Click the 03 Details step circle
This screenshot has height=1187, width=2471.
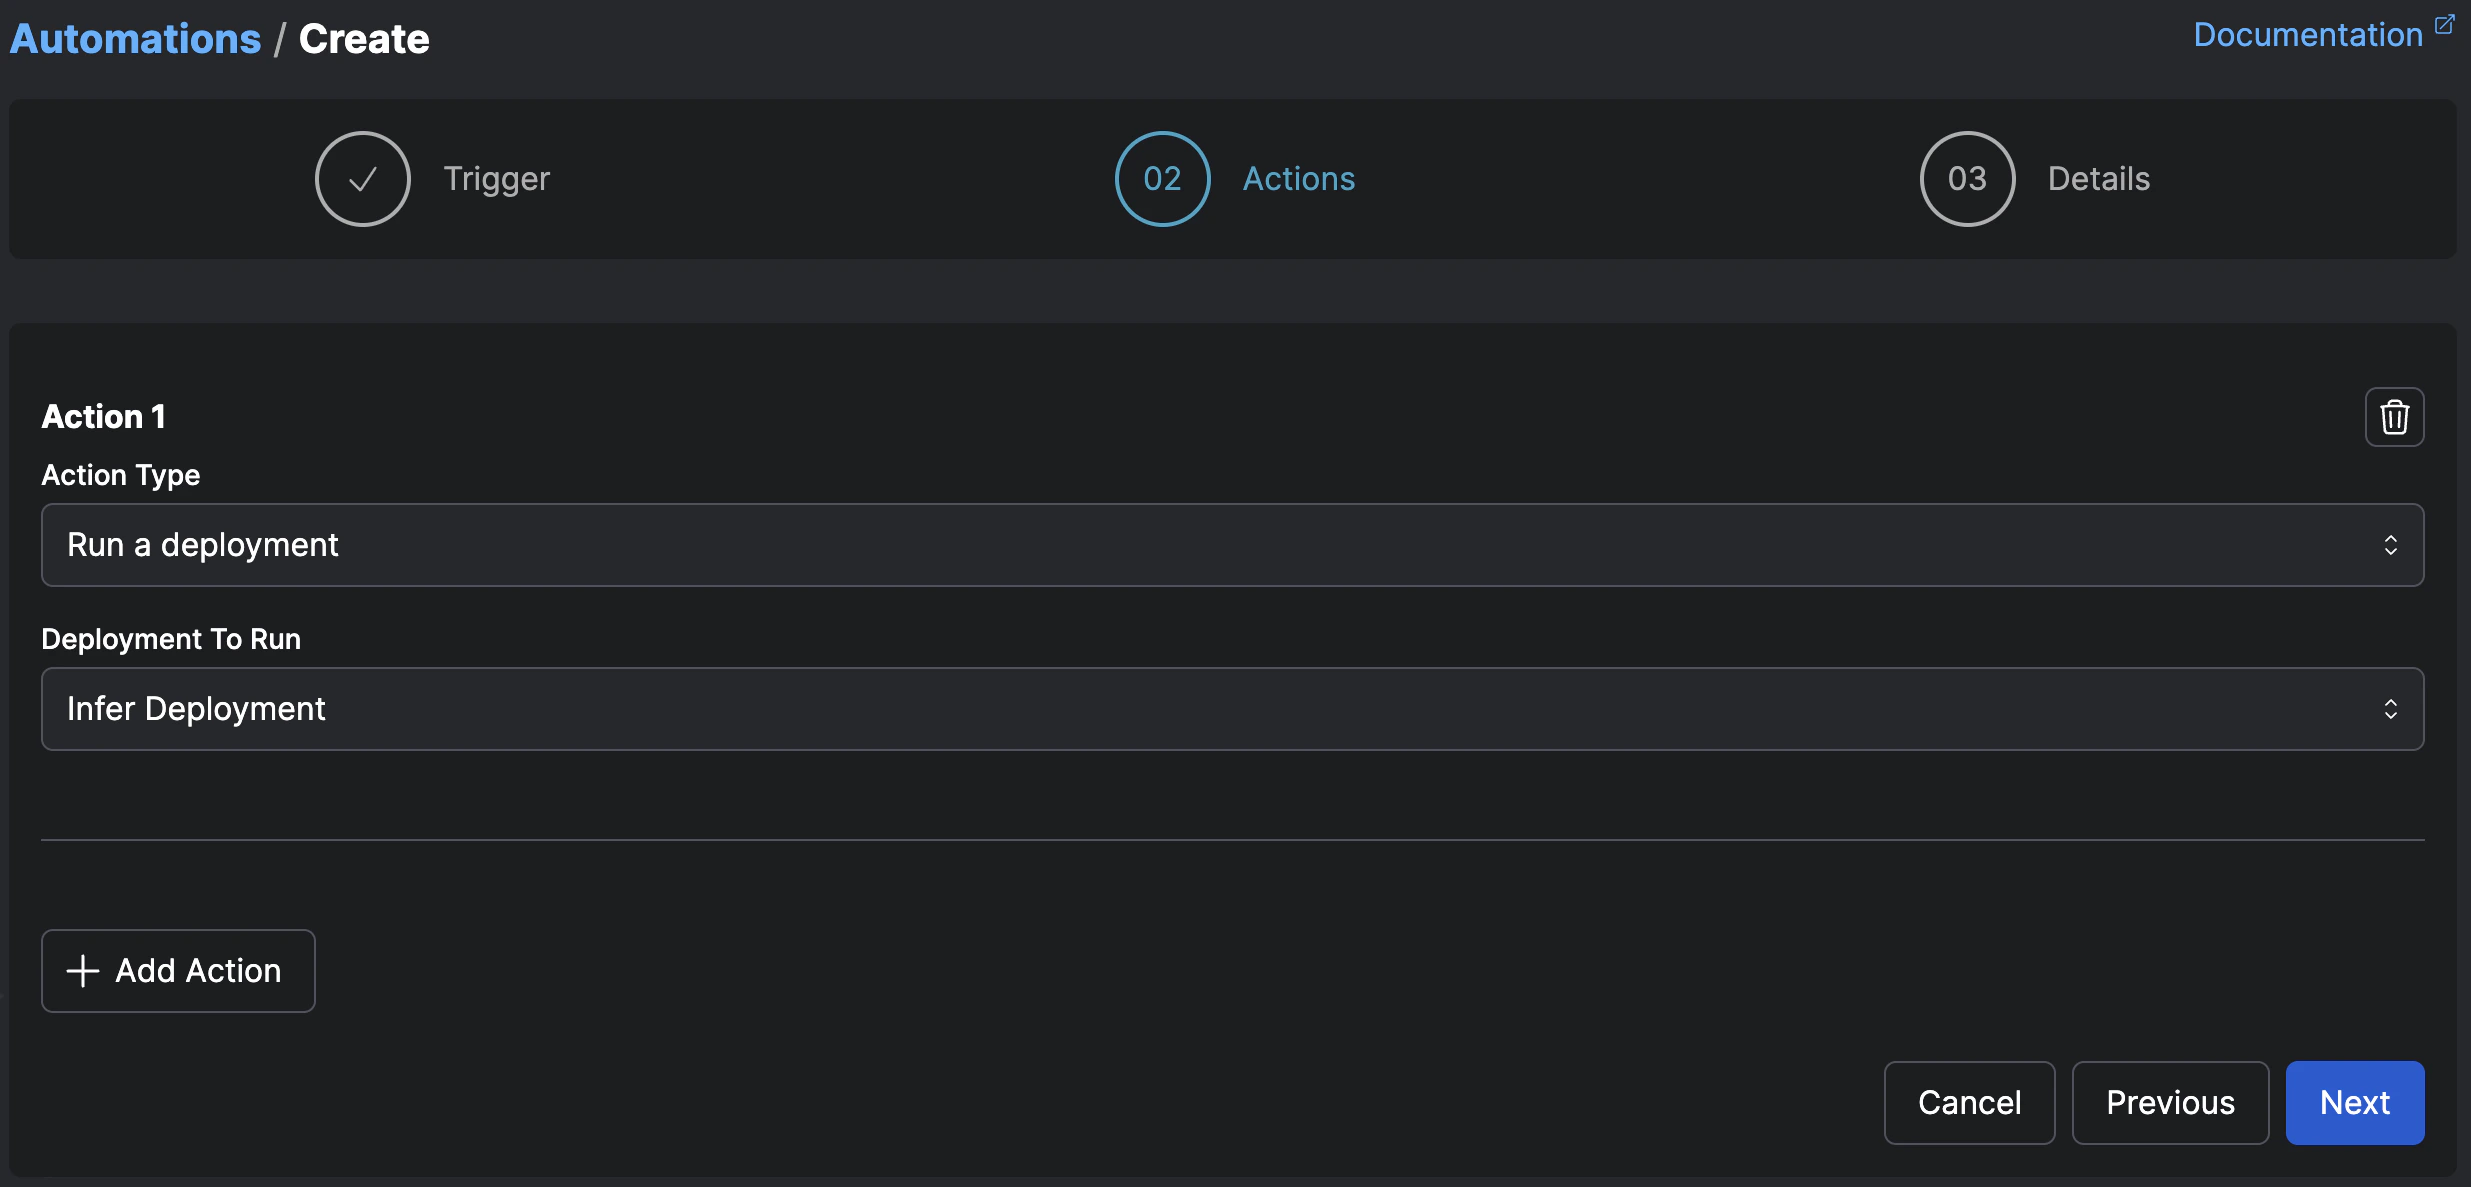tap(1966, 178)
